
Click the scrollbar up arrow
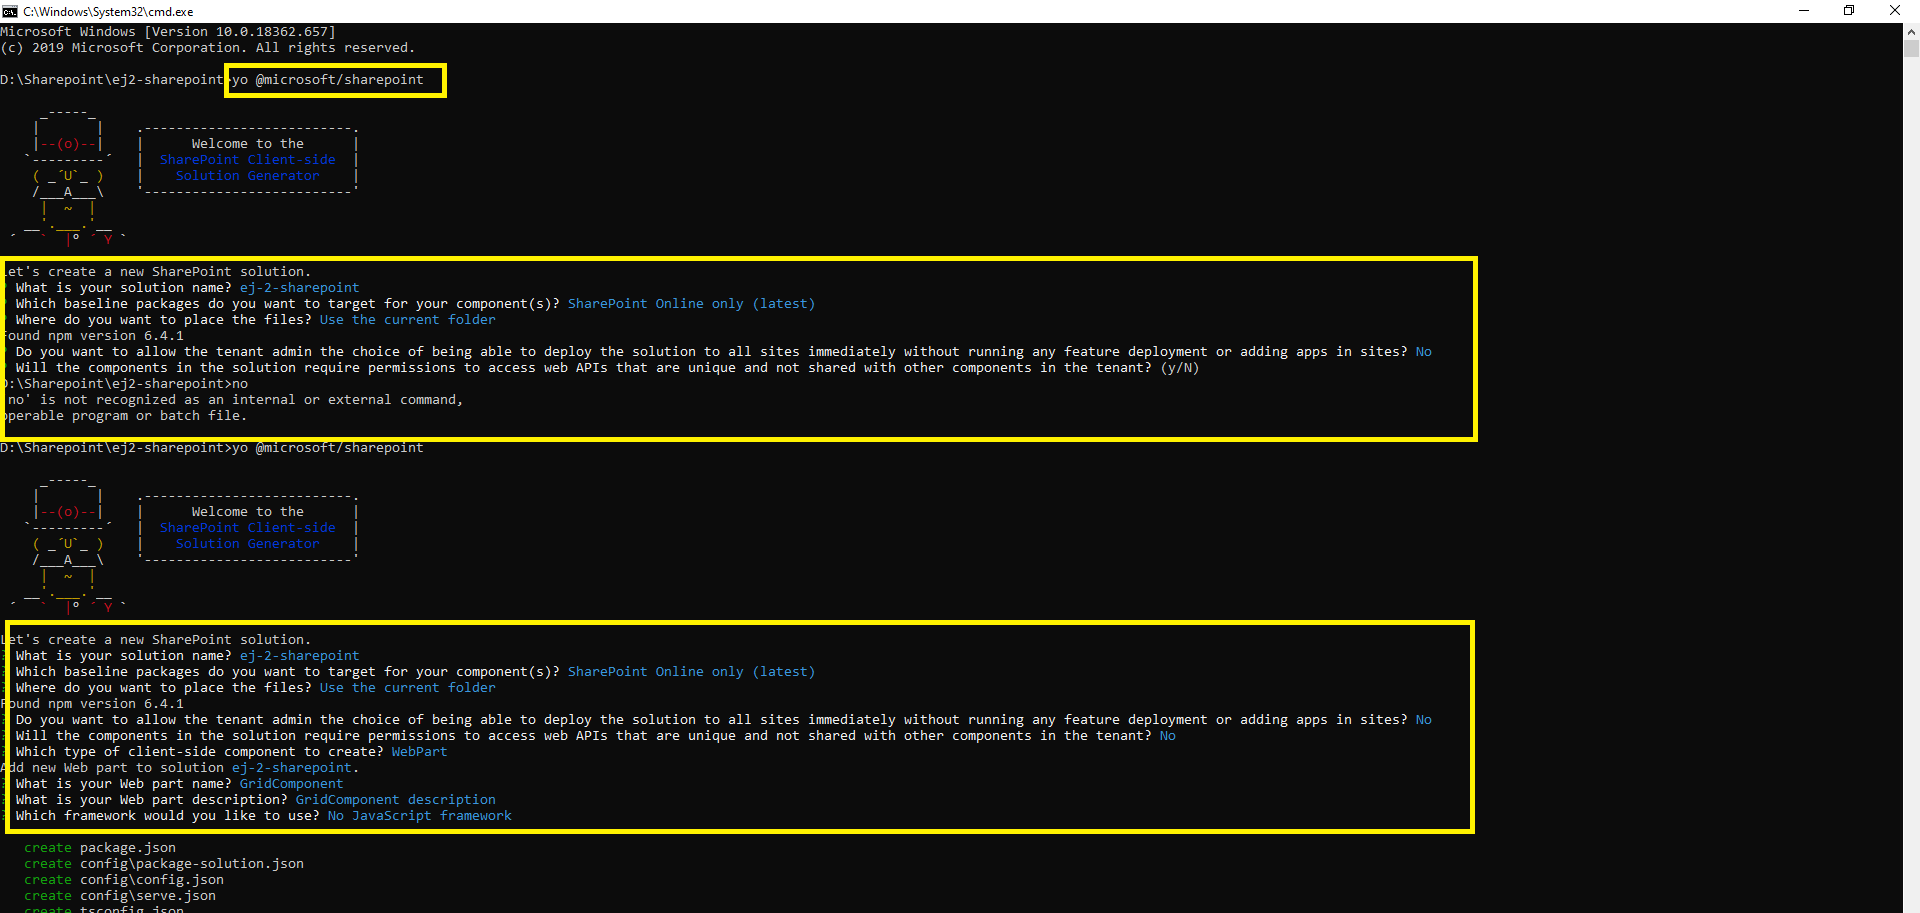tap(1911, 31)
